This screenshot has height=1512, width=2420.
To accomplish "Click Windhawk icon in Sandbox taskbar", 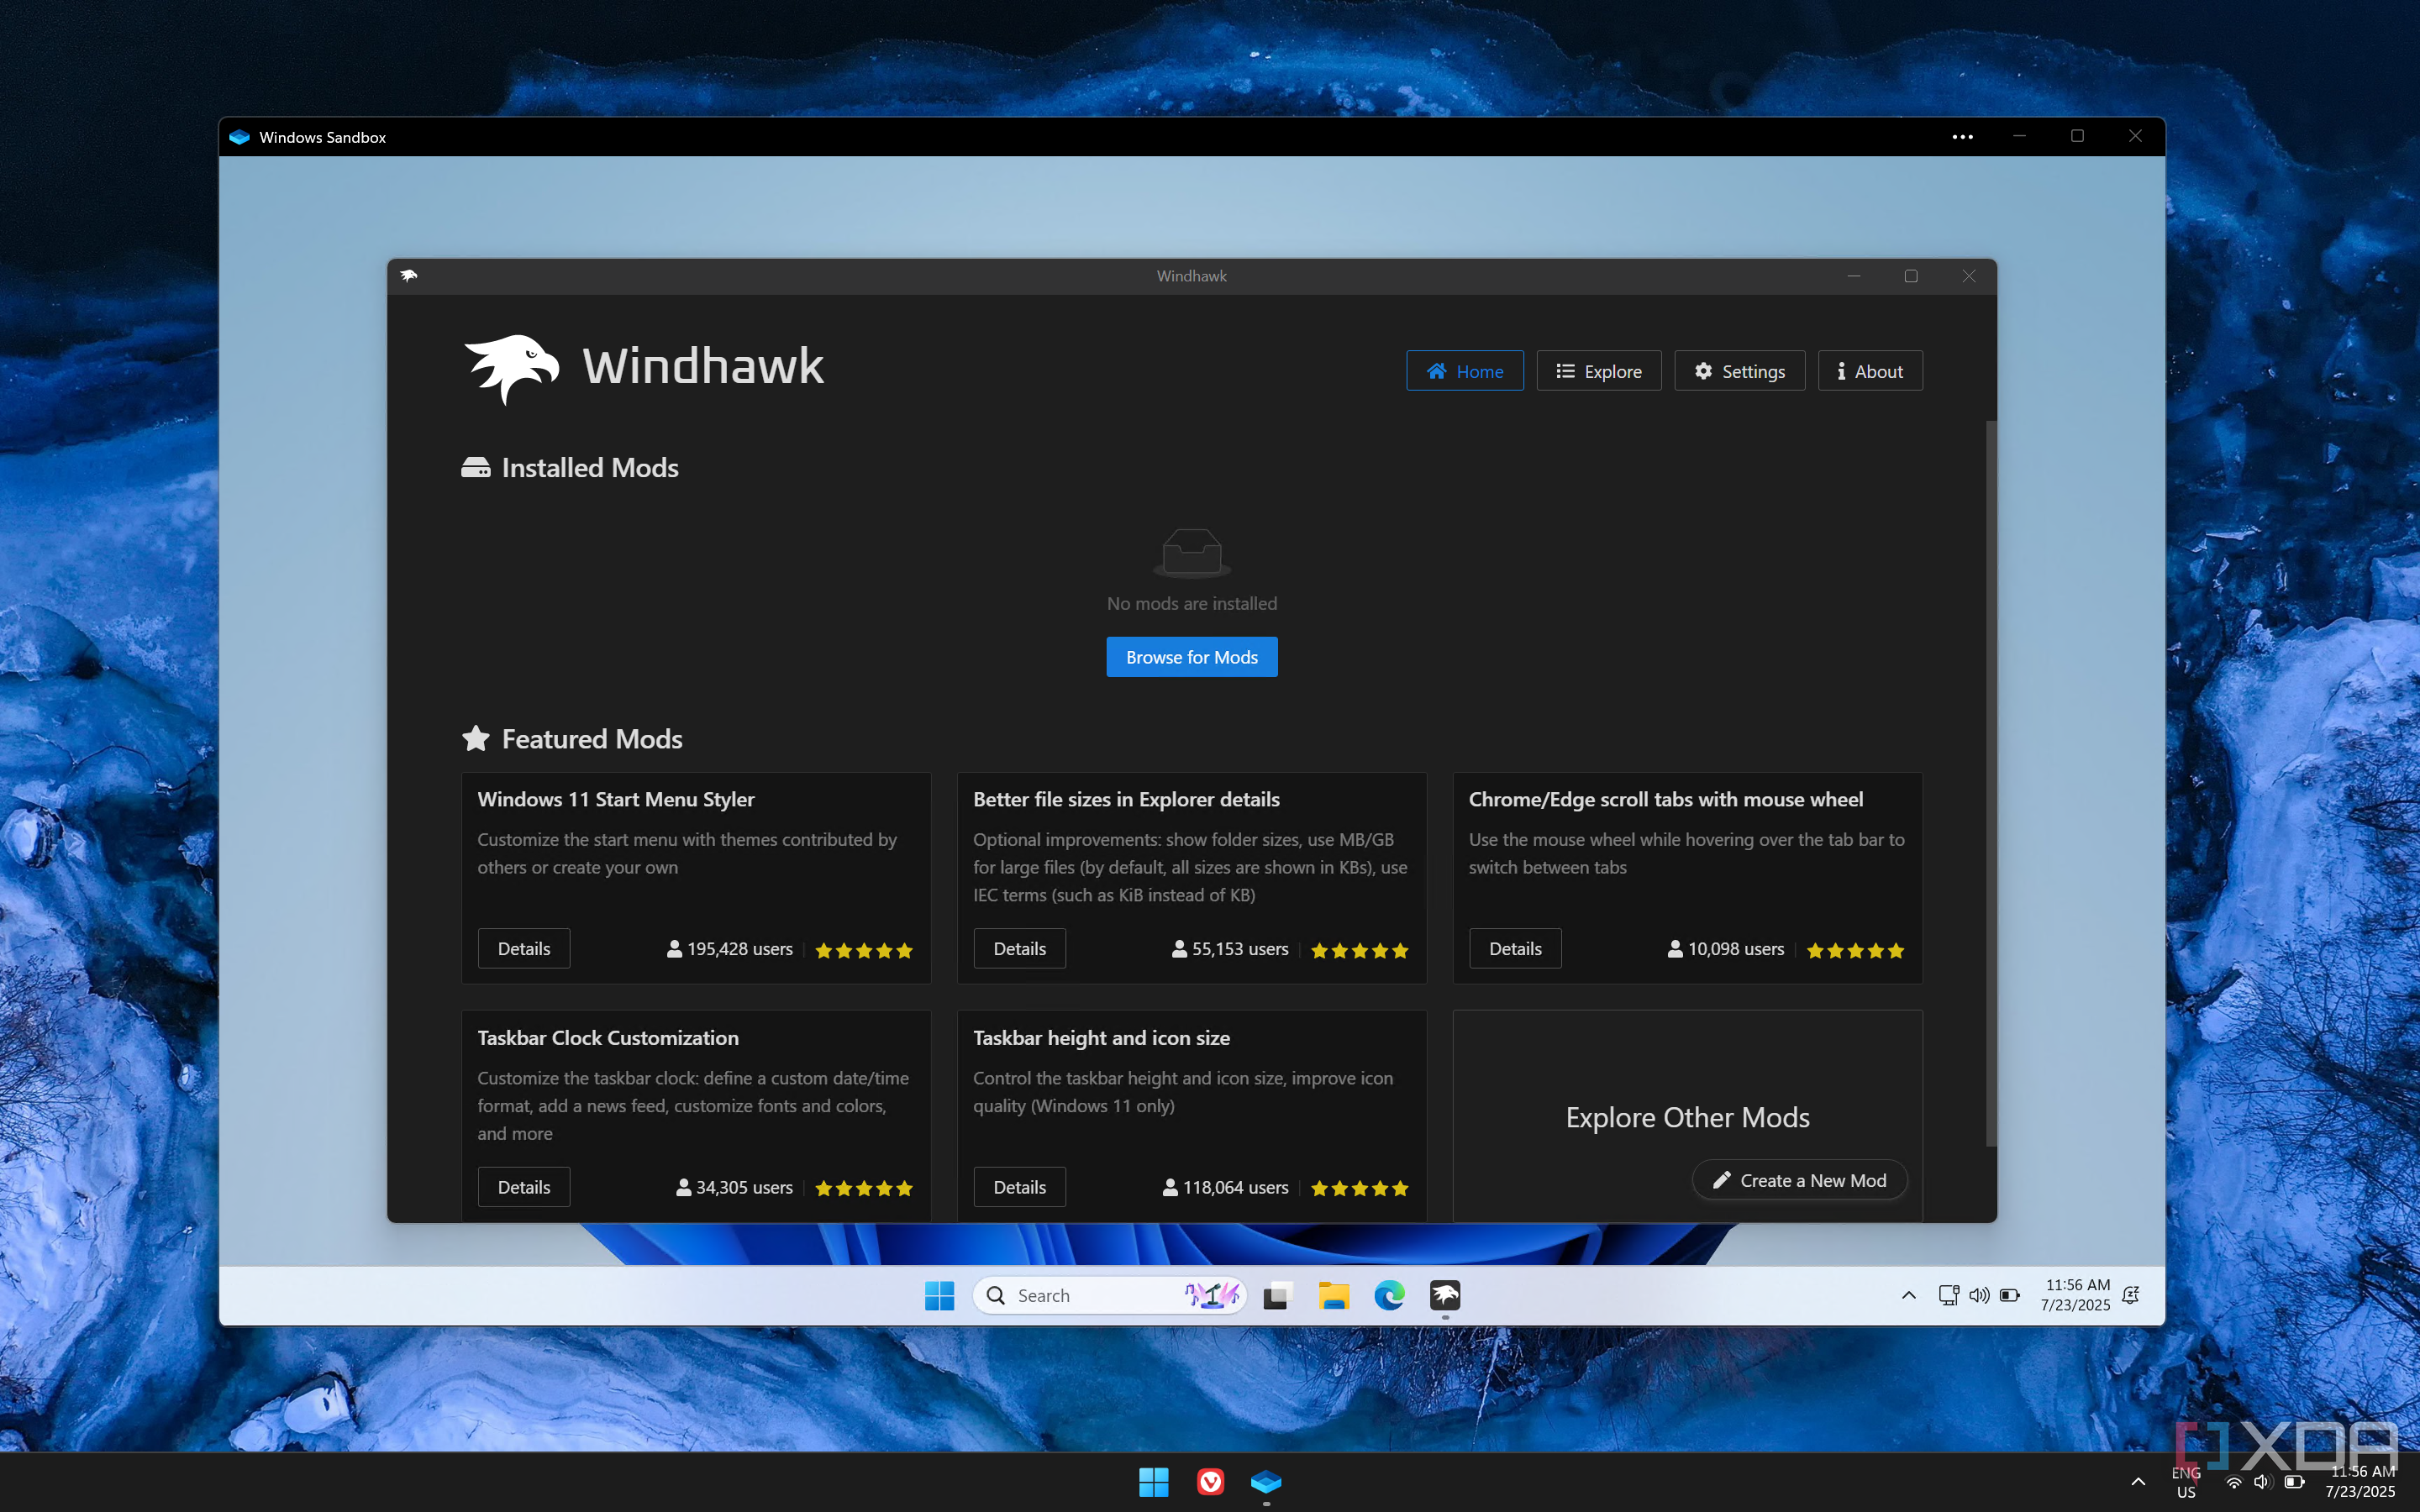I will [x=1445, y=1295].
